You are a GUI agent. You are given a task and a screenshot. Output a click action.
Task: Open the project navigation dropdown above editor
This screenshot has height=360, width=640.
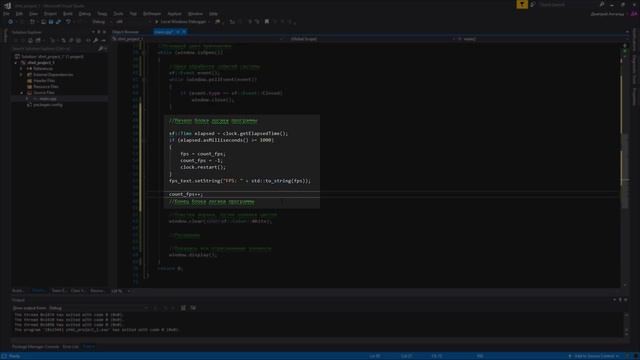[198, 39]
